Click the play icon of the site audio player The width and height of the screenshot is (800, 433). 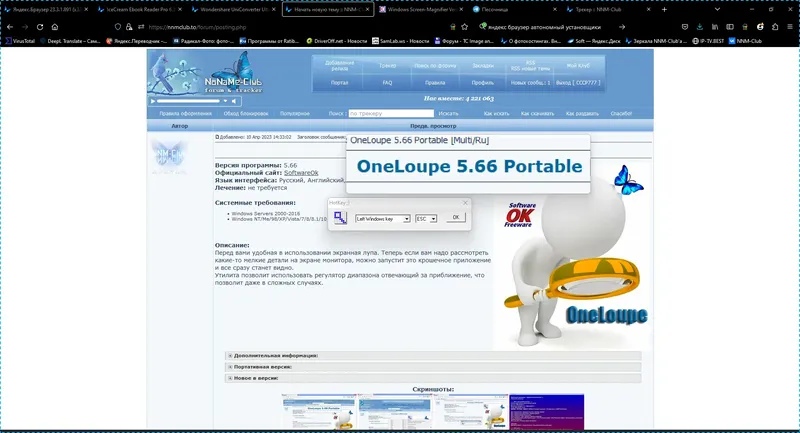(x=153, y=101)
